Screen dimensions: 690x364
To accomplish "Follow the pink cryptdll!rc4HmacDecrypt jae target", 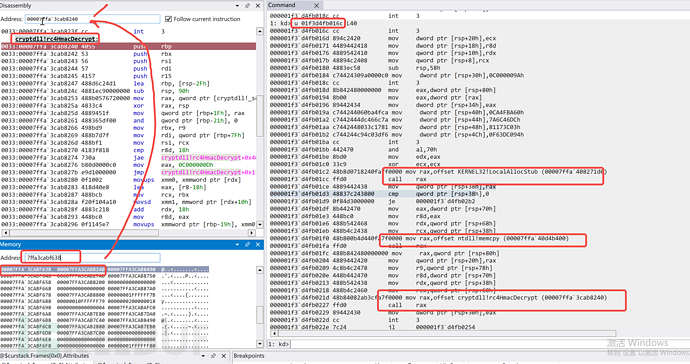I will click(209, 158).
